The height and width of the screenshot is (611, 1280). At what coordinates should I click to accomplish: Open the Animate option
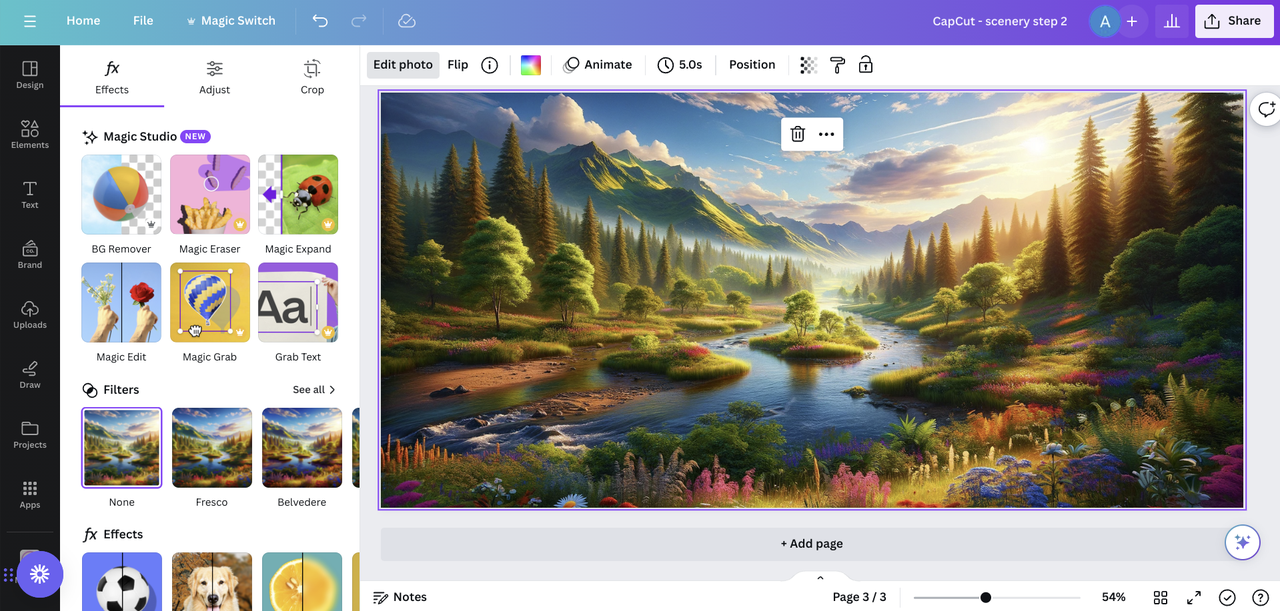(x=597, y=65)
